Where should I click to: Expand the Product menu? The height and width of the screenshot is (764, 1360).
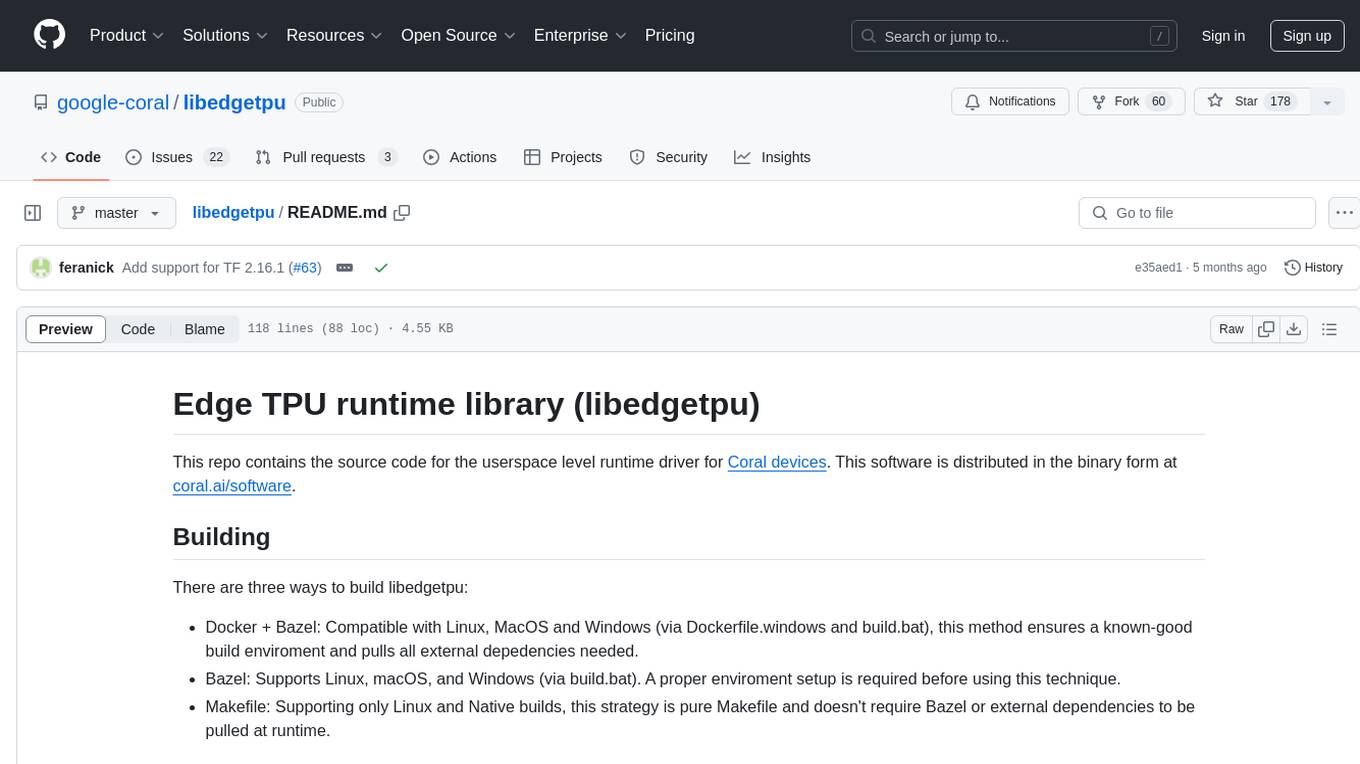point(127,35)
